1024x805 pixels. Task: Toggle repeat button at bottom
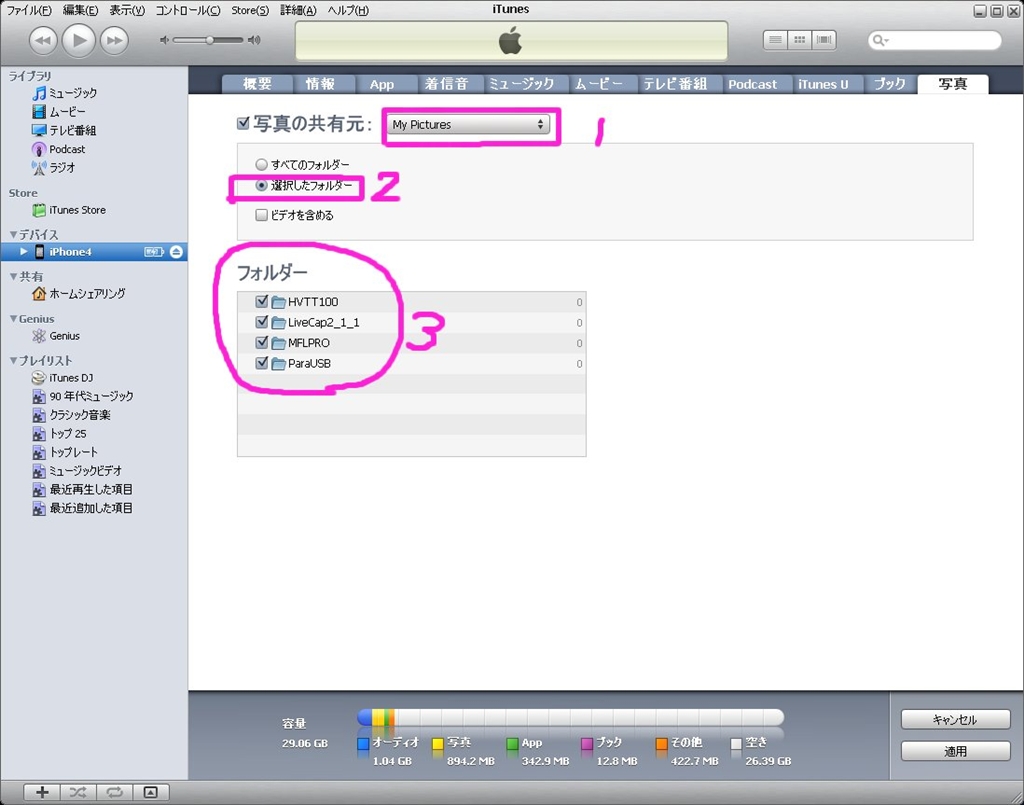pyautogui.click(x=114, y=793)
